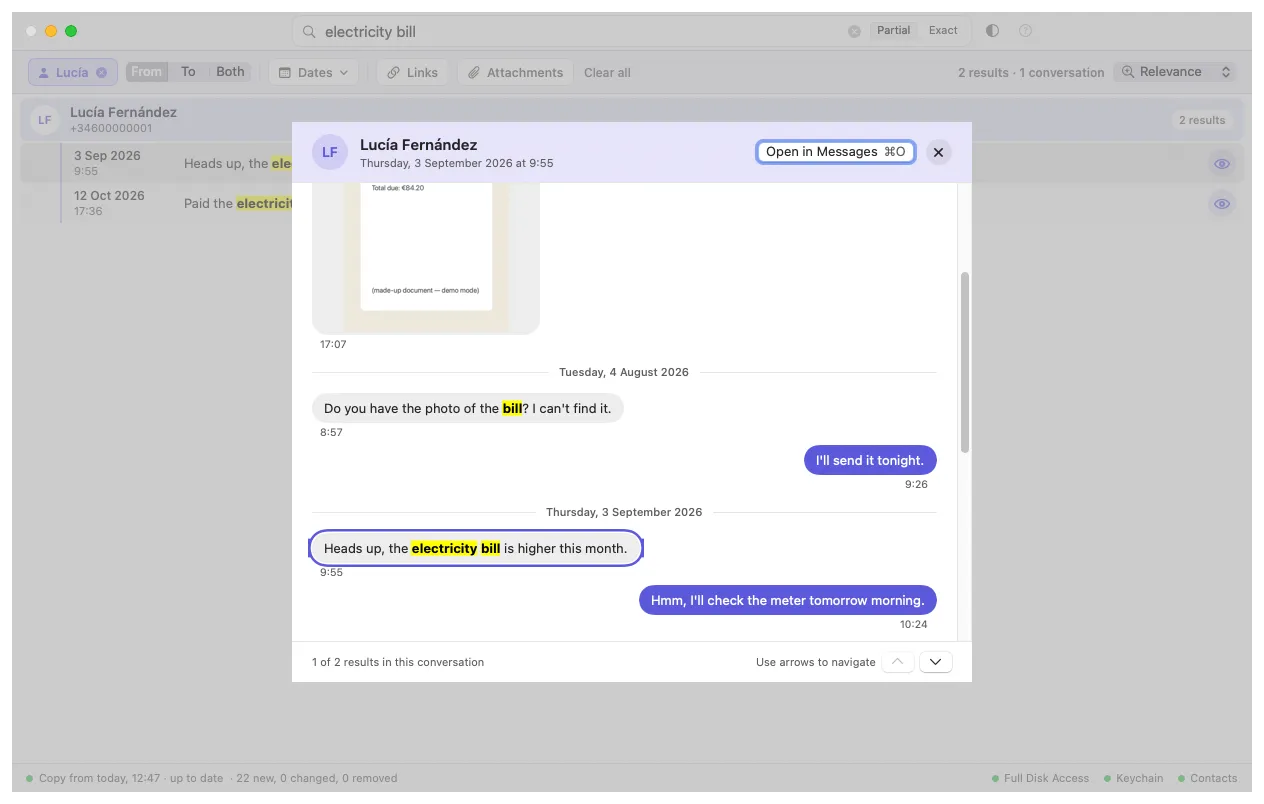The image size is (1264, 804).
Task: Click '2 results · 1 conversation' count
Action: tap(1031, 73)
